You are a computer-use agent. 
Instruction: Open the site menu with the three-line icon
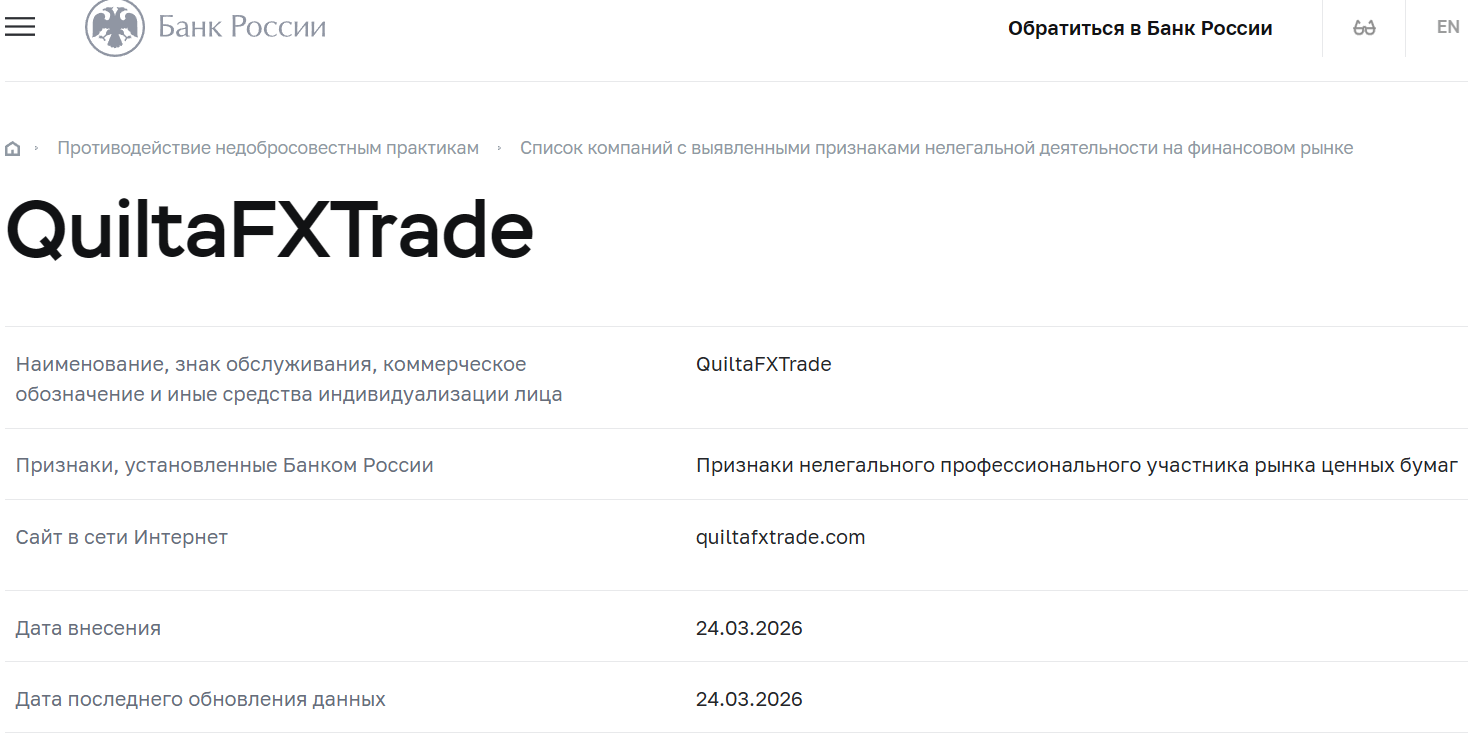click(20, 27)
